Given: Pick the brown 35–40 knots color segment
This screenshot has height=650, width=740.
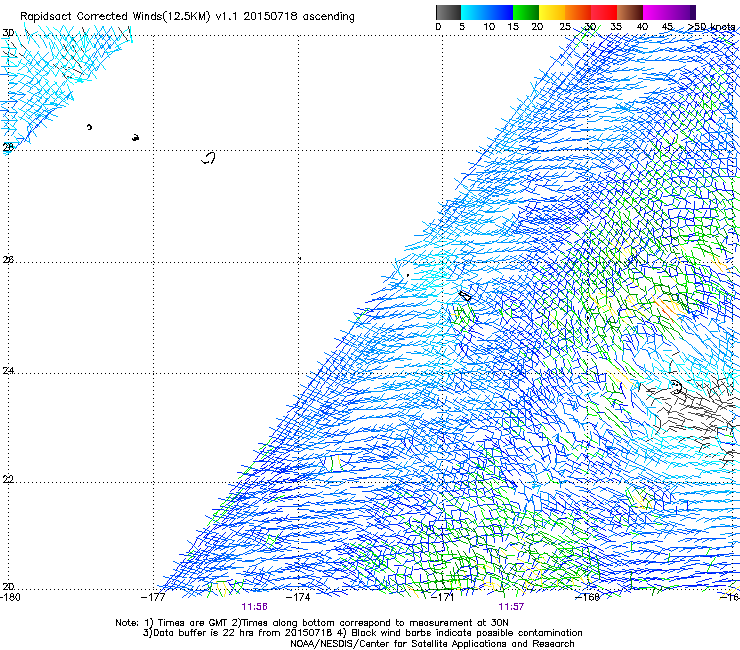Looking at the screenshot, I should 630,12.
